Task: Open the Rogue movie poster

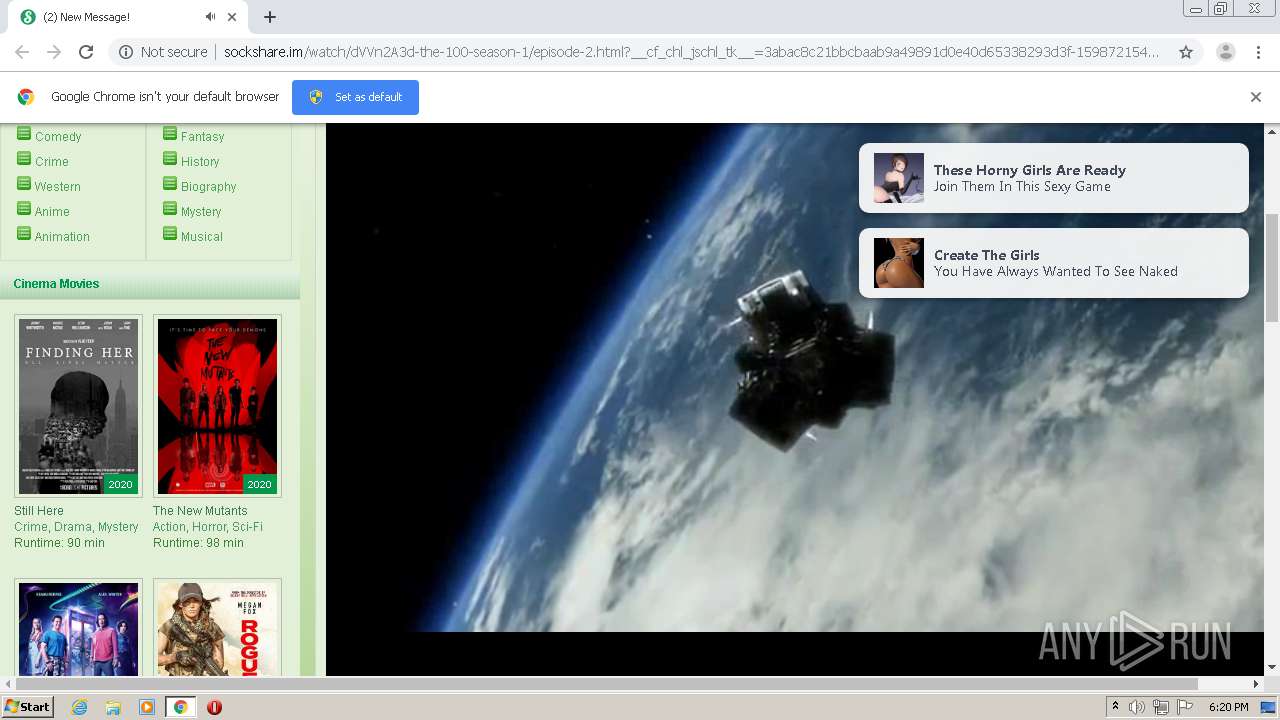Action: pyautogui.click(x=217, y=628)
